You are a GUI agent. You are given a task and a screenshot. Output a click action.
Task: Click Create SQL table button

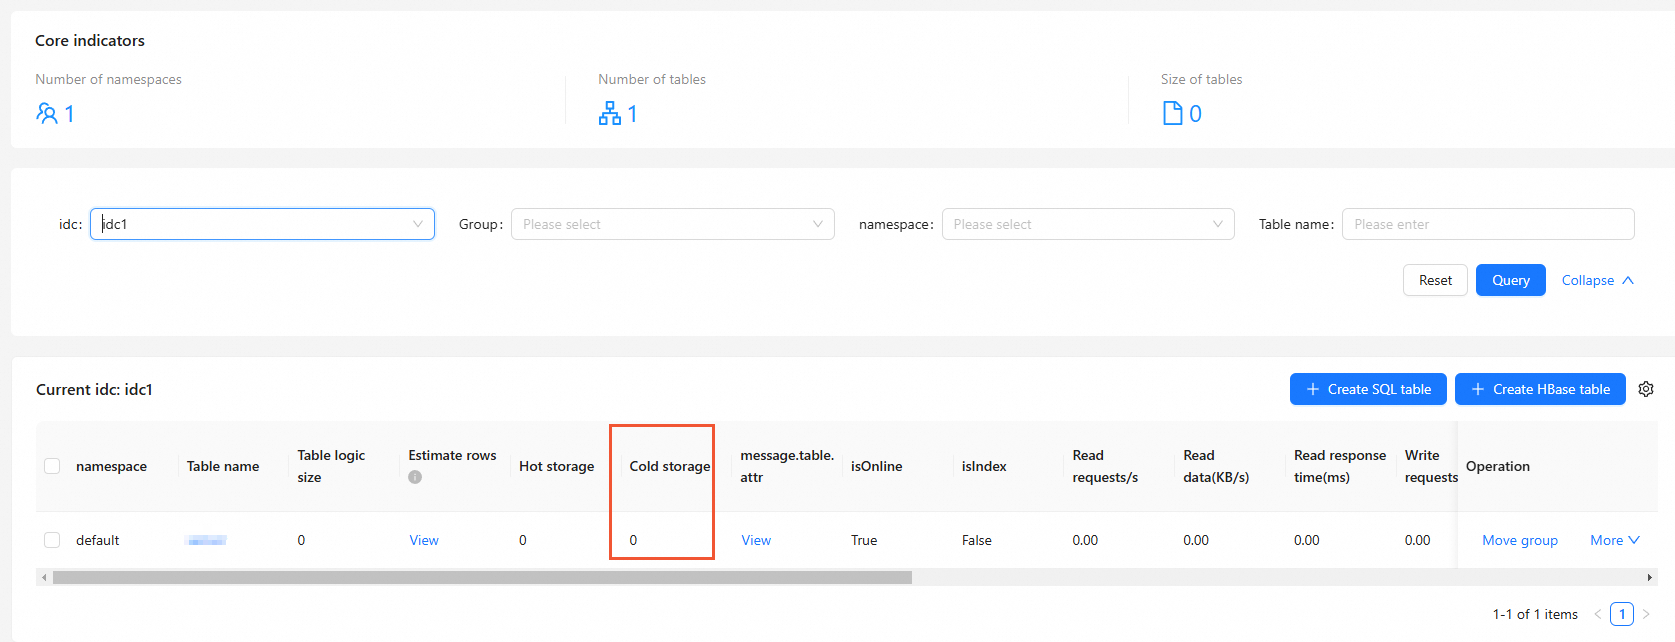tap(1368, 389)
